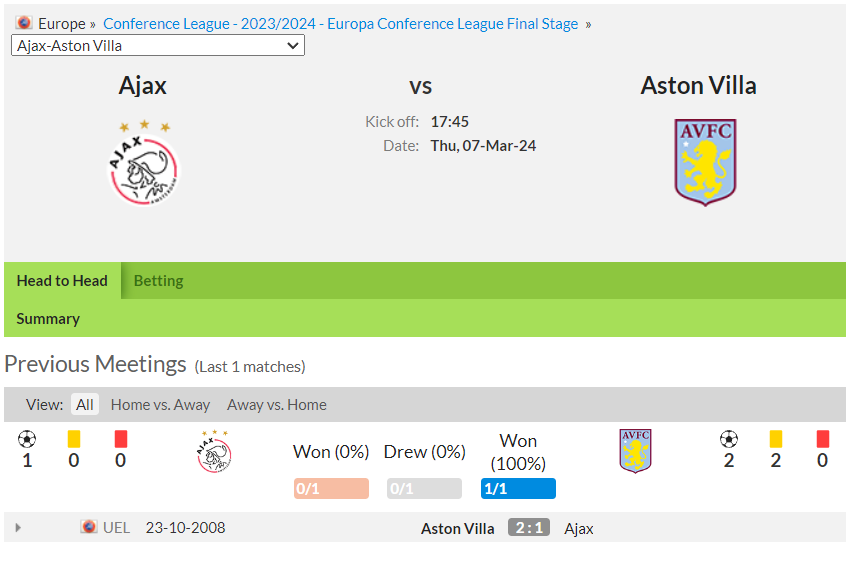Click the large Ajax club crest
Image resolution: width=848 pixels, height=572 pixels.
coord(144,163)
